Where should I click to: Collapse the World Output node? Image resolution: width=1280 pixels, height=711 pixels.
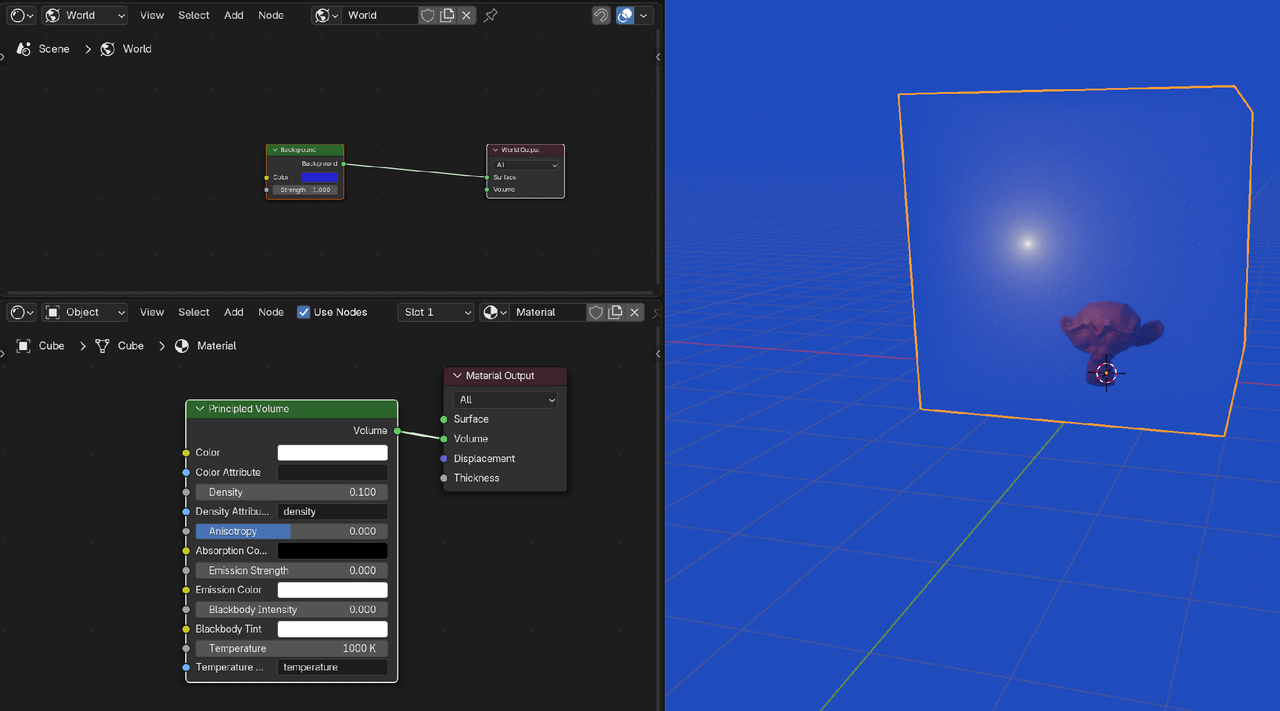[495, 150]
